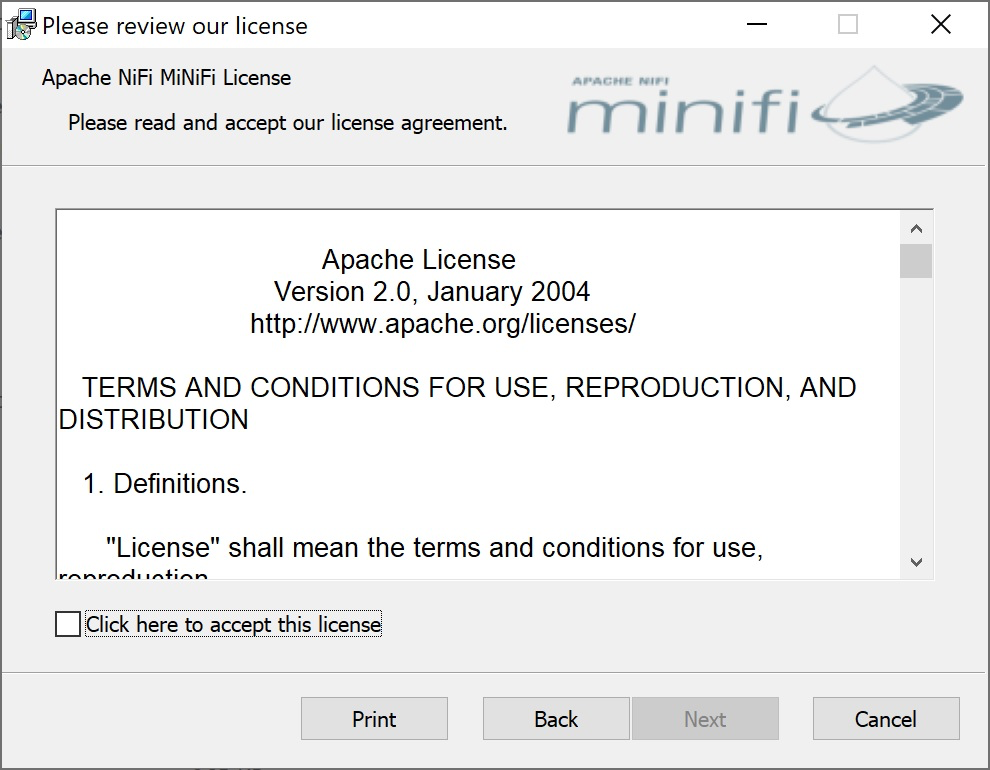Click the scrollbar down arrow
Screen dimensions: 990x770
point(917,563)
